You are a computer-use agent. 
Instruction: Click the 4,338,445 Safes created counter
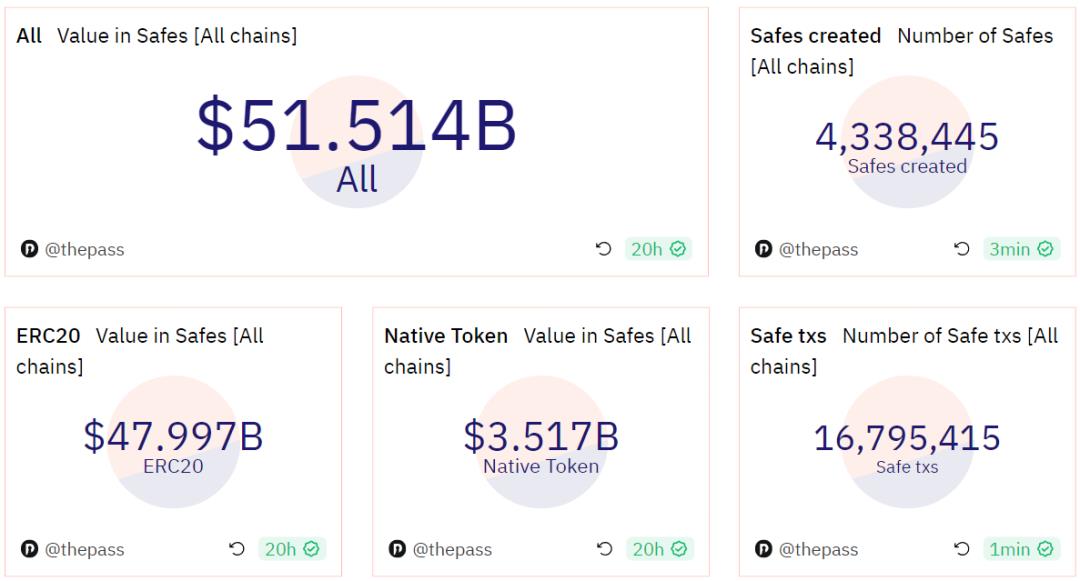(907, 137)
